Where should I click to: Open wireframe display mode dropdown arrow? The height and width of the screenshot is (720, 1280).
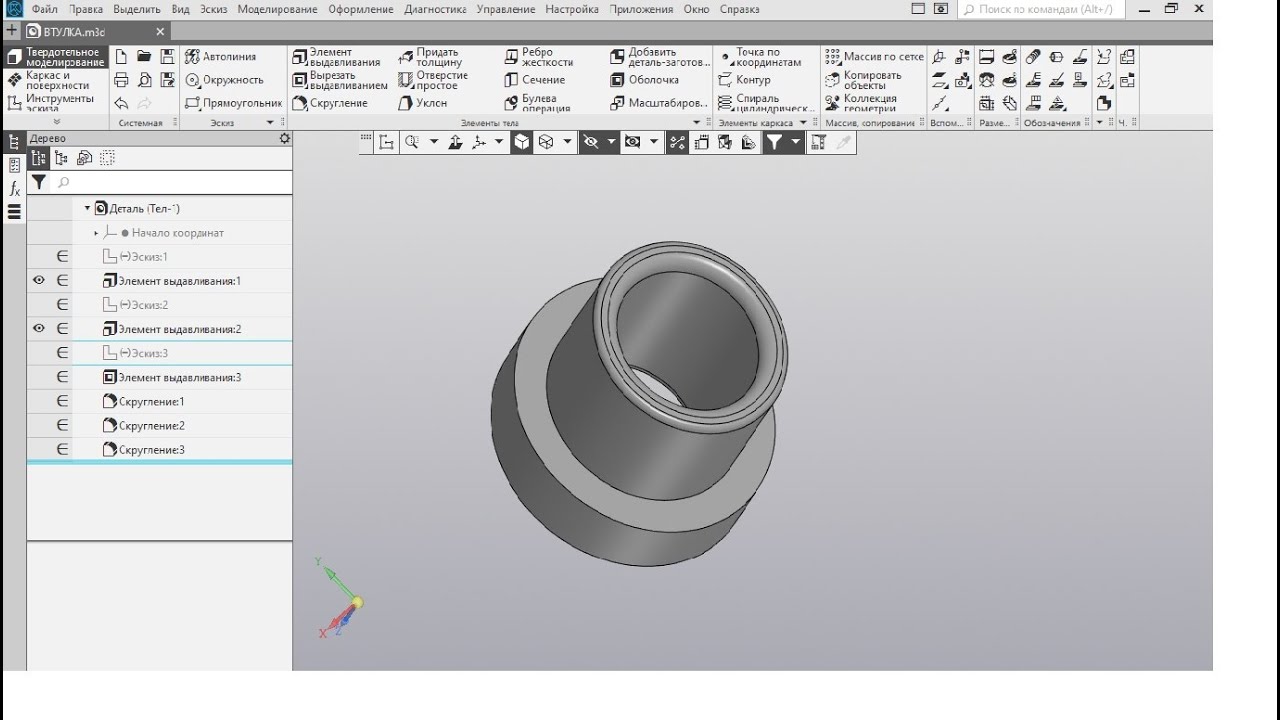567,142
